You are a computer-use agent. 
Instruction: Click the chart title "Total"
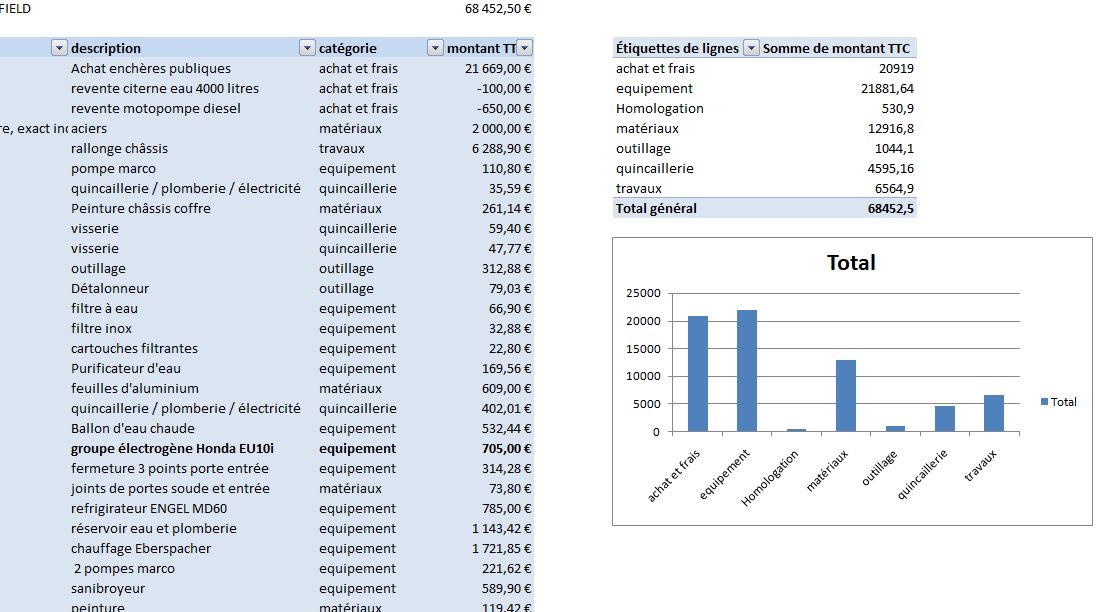851,263
